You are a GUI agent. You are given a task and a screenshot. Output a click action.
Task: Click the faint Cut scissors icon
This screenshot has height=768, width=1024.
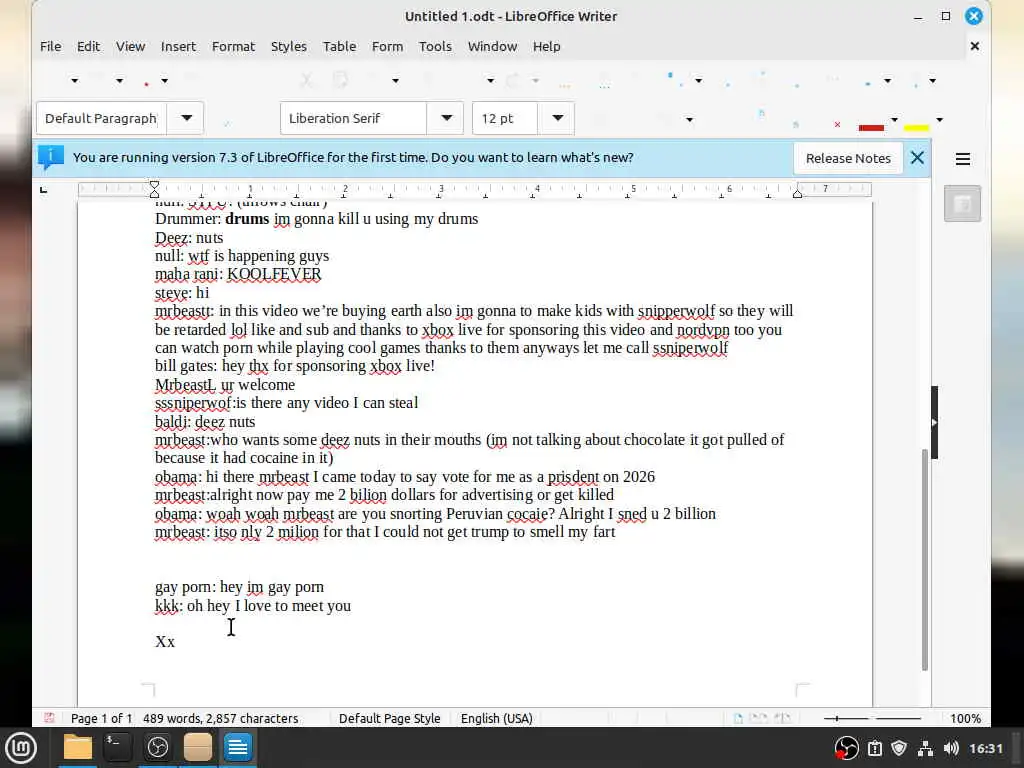[306, 80]
